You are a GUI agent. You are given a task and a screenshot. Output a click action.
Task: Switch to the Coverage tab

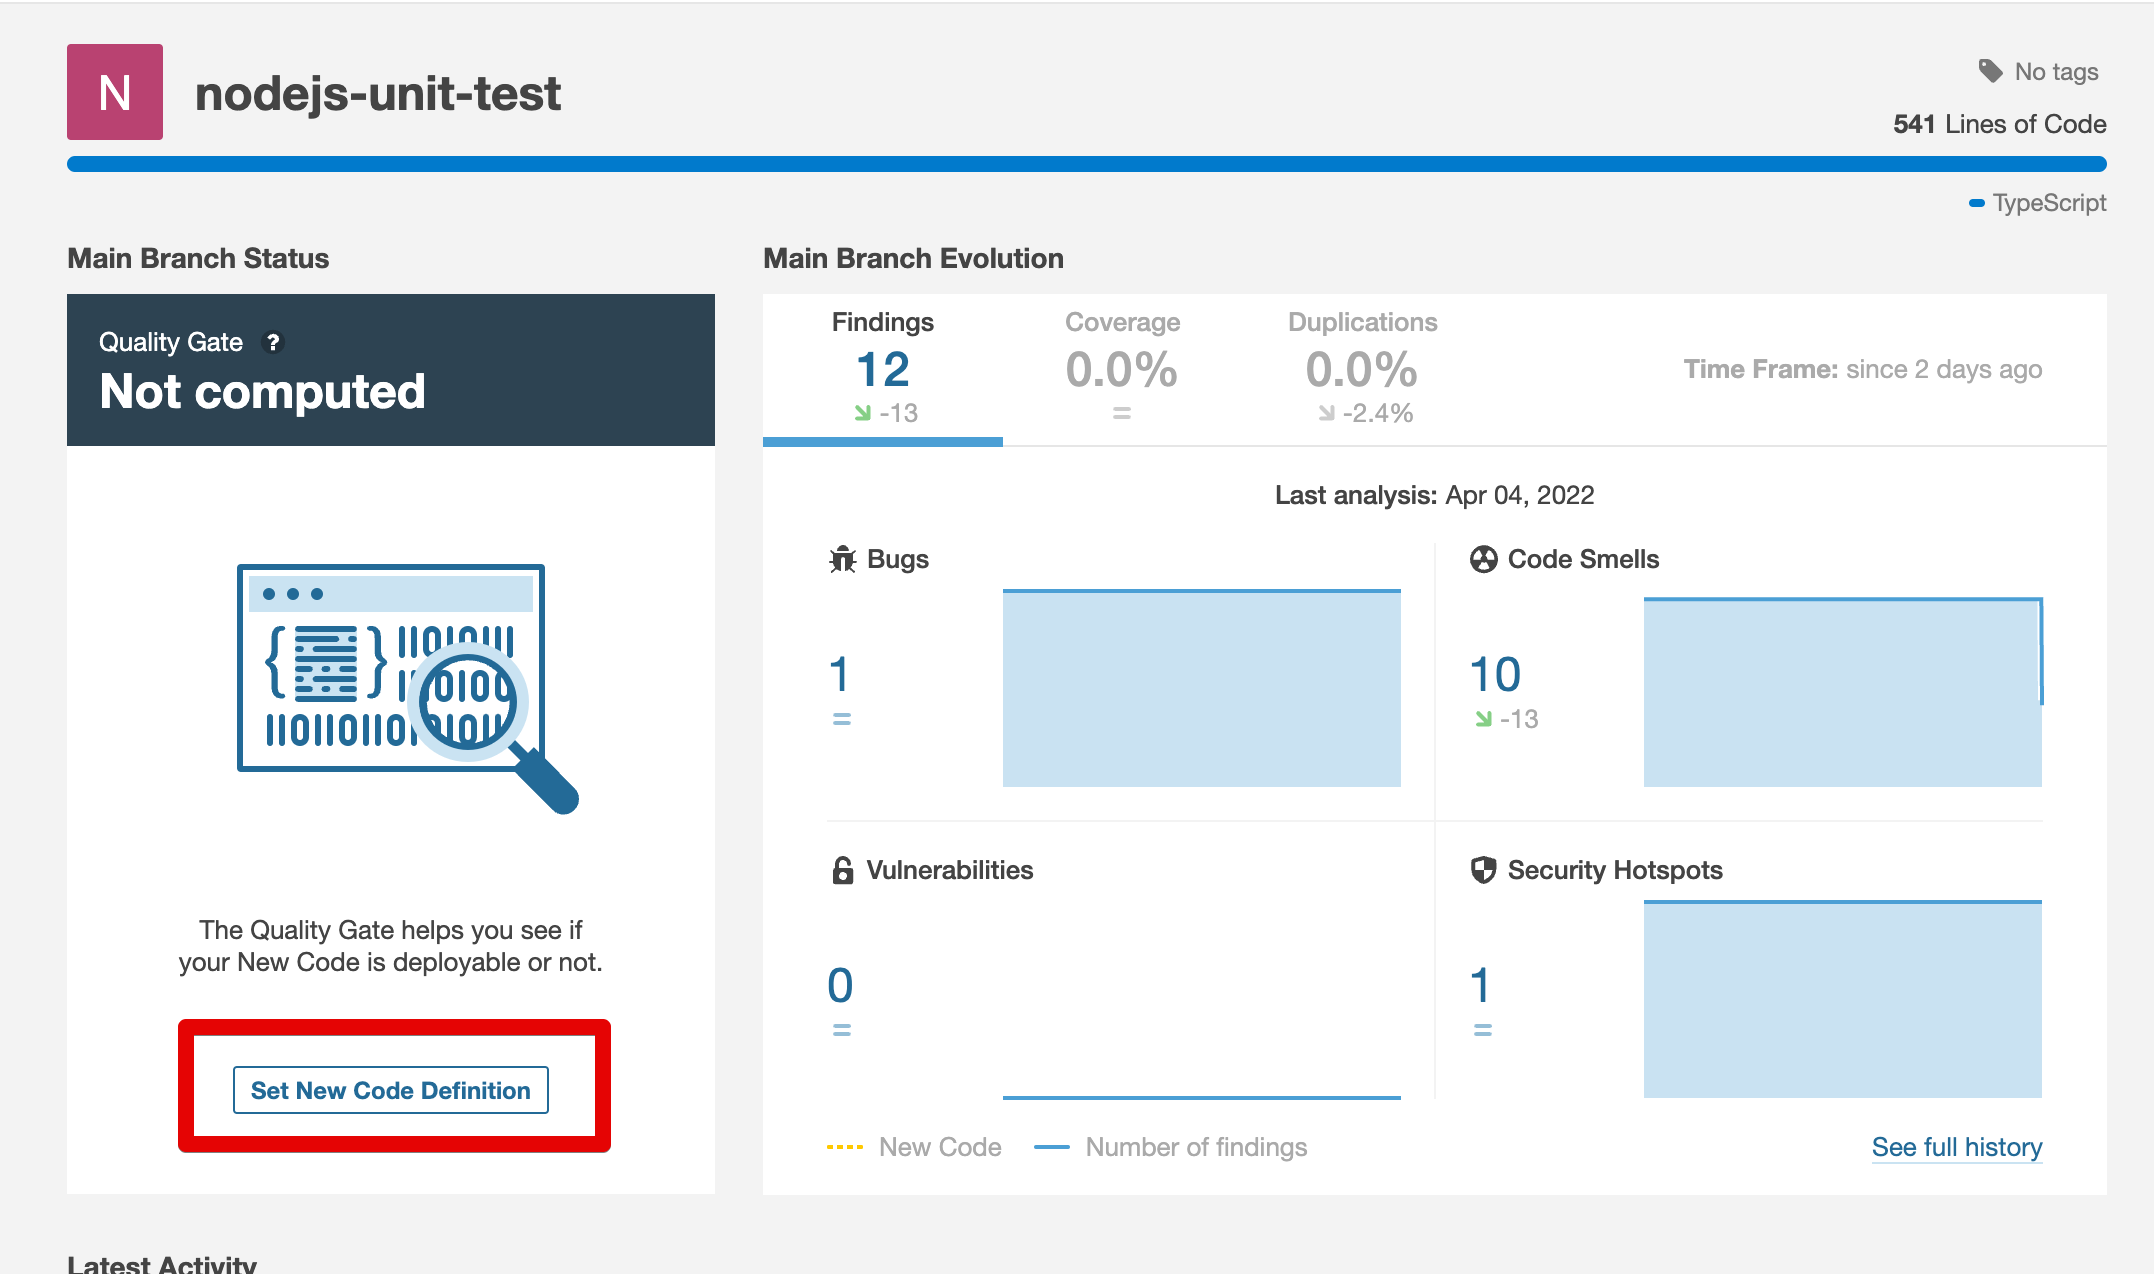tap(1121, 368)
